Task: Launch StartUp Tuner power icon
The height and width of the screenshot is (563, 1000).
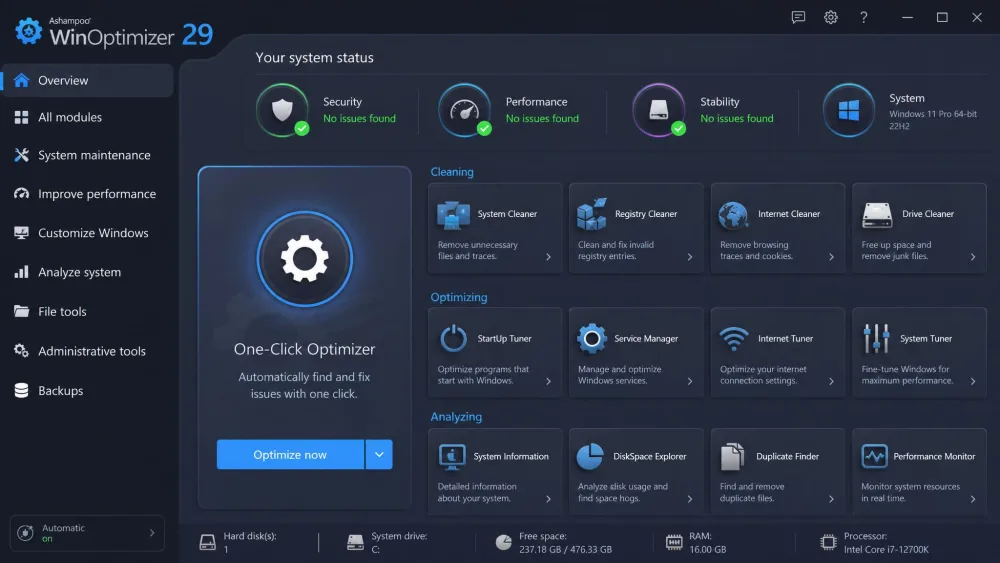Action: coord(453,339)
